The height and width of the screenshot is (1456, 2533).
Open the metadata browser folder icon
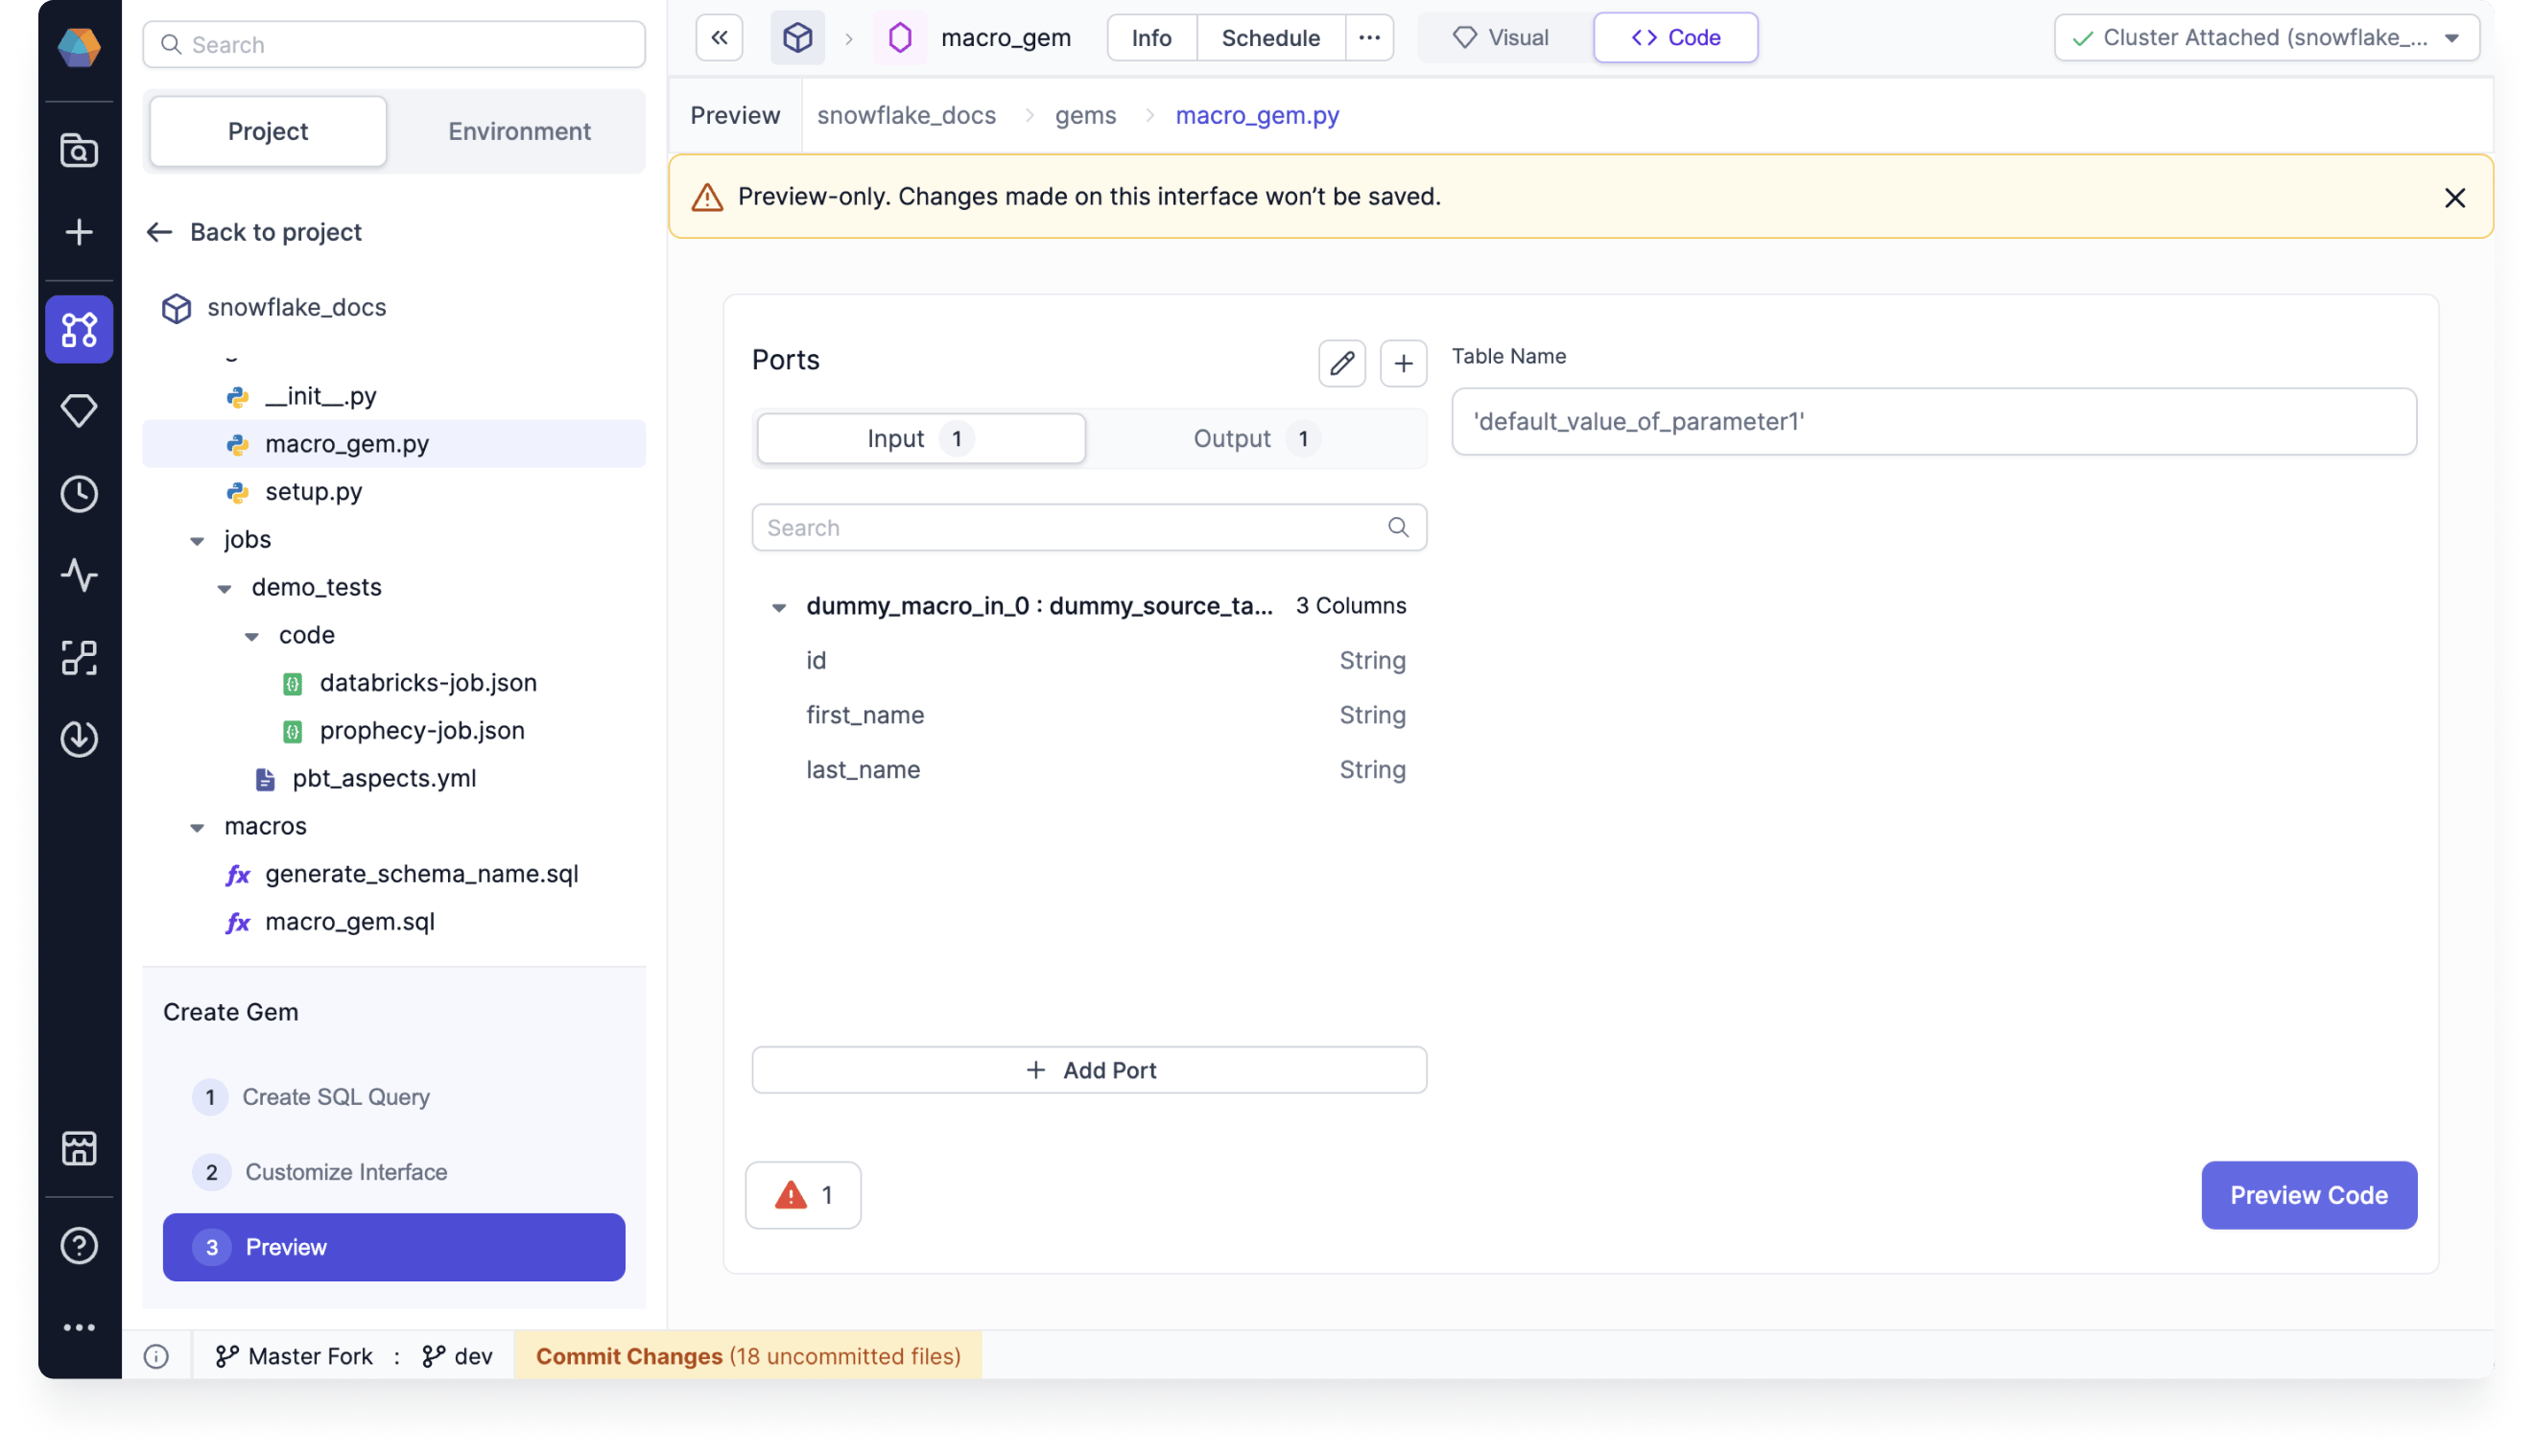79,151
